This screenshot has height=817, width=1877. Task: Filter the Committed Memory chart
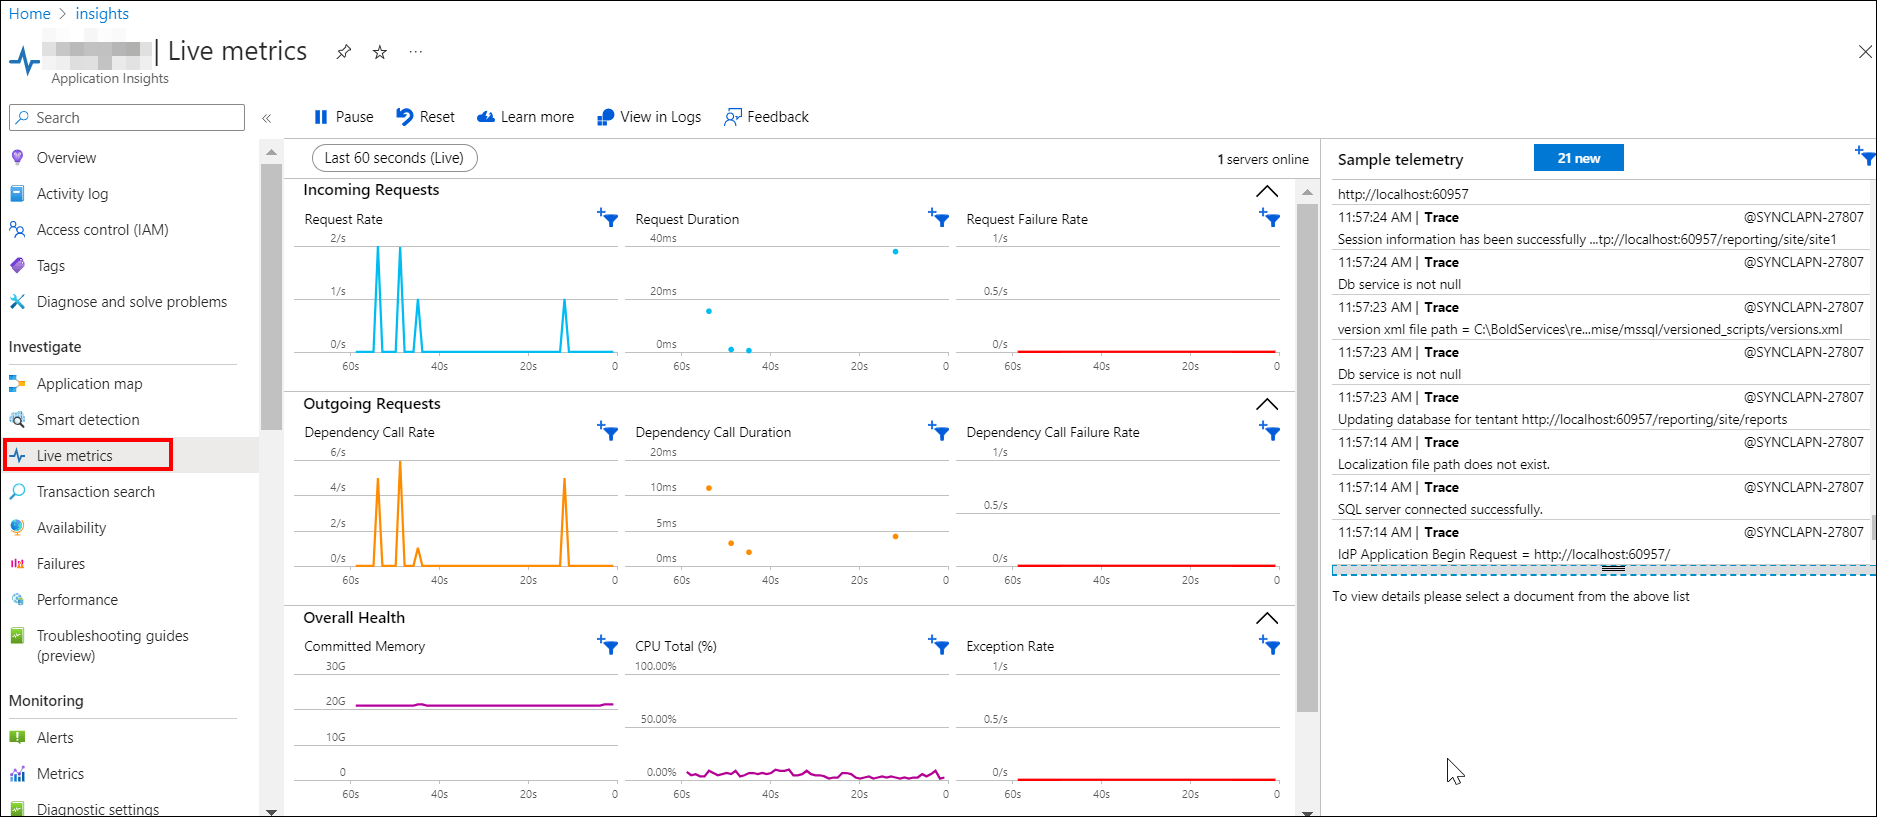[607, 645]
